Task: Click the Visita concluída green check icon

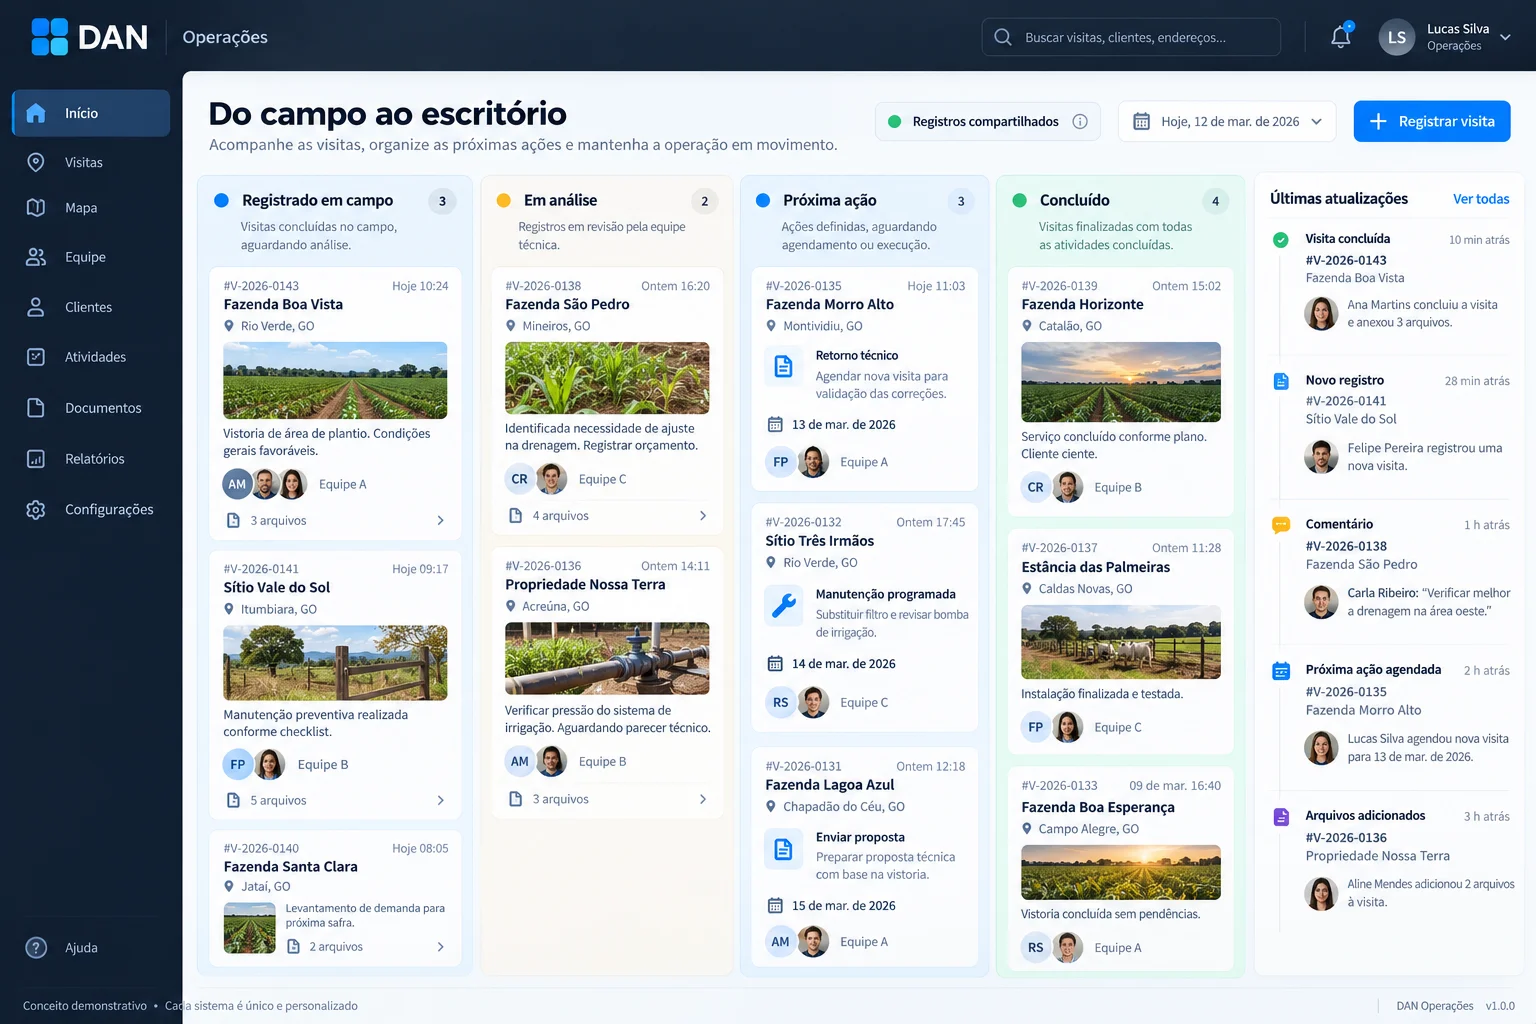Action: click(1280, 239)
